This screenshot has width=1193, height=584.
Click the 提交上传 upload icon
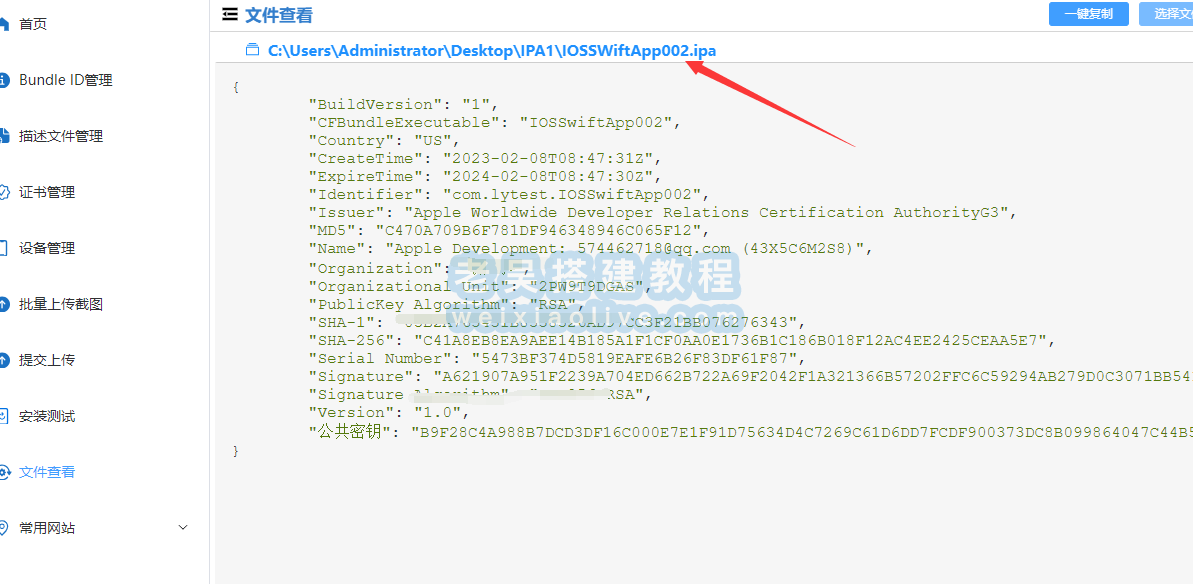pyautogui.click(x=4, y=360)
